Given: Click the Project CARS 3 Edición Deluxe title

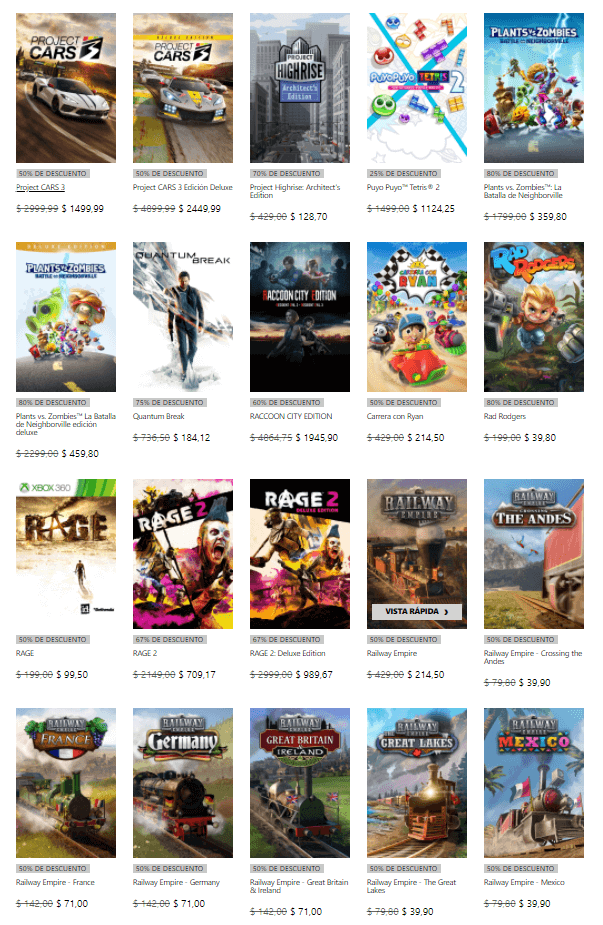Looking at the screenshot, I should point(183,187).
